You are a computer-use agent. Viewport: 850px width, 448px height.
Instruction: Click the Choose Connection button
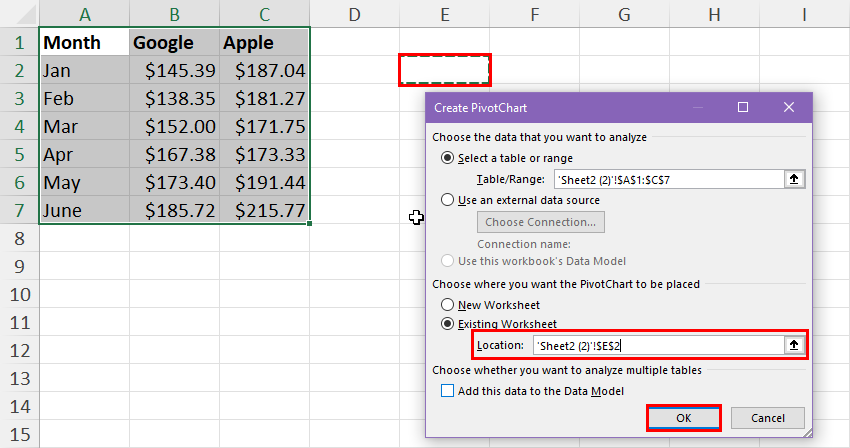[541, 222]
